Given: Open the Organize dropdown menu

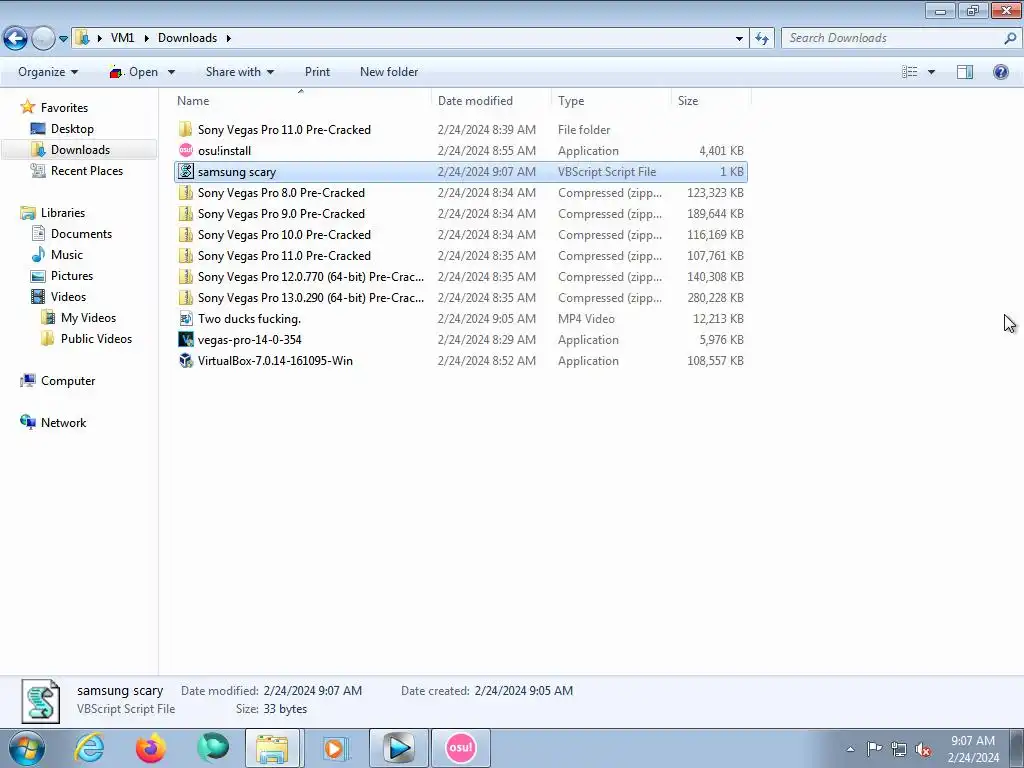Looking at the screenshot, I should pos(48,72).
